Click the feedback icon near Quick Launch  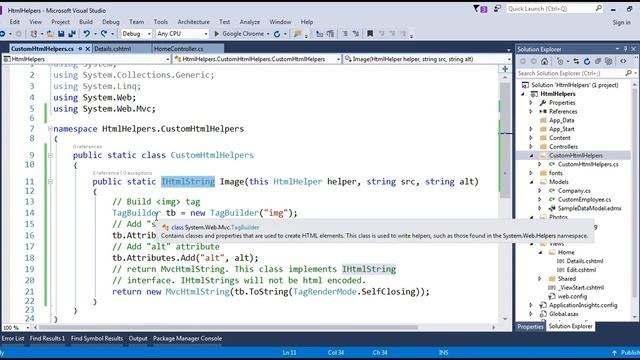[497, 8]
